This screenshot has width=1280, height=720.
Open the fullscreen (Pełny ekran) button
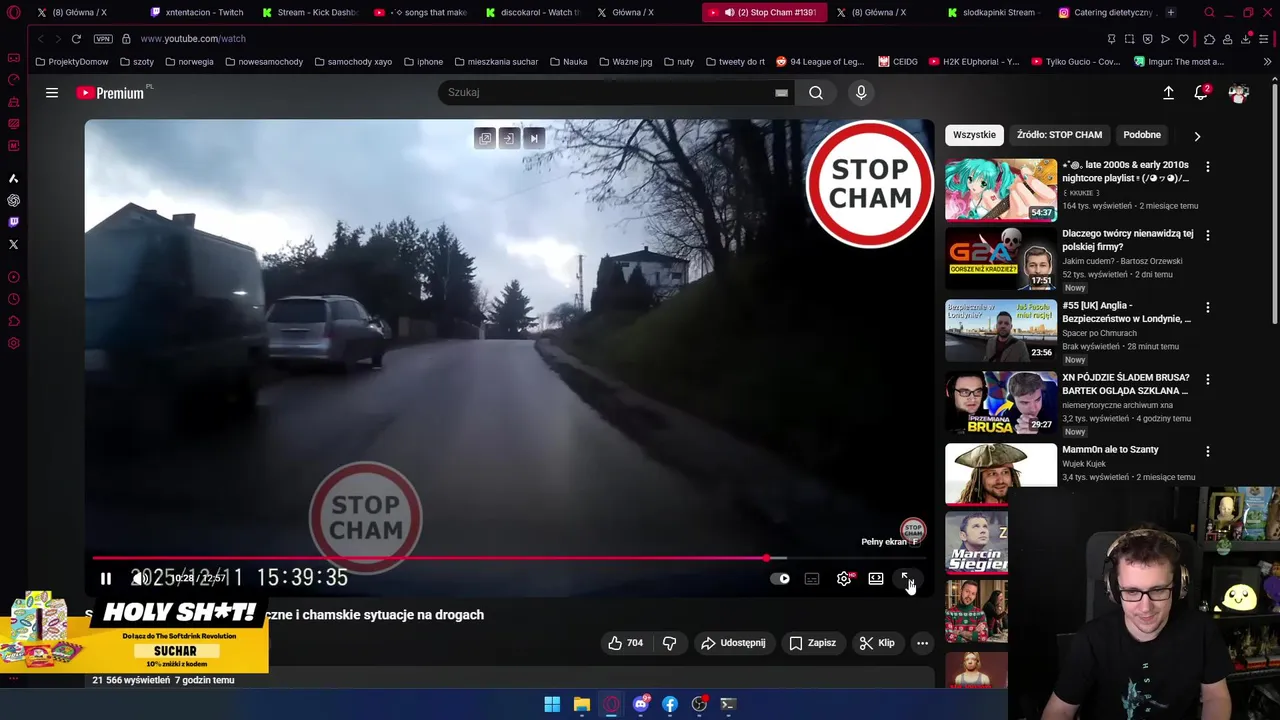tap(906, 578)
